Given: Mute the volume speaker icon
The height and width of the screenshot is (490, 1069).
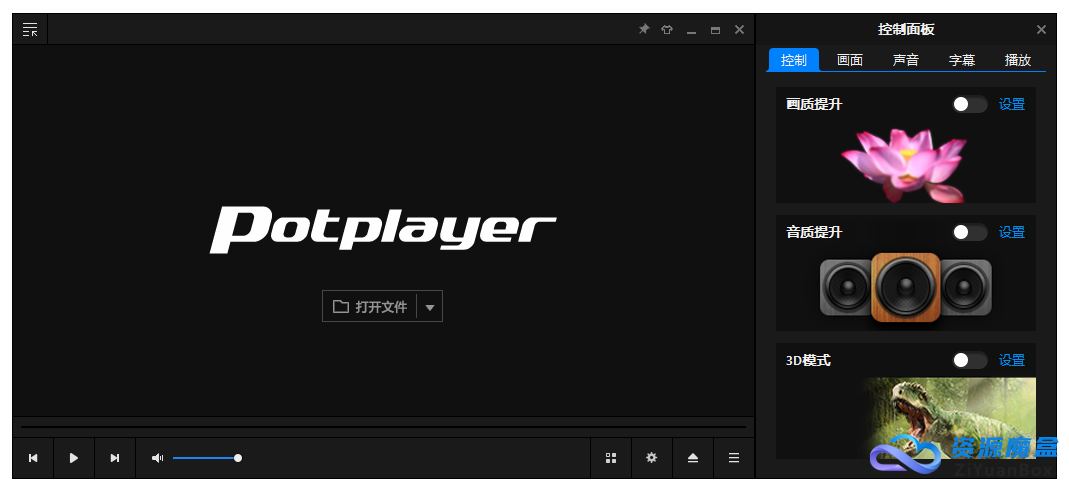Looking at the screenshot, I should coord(157,458).
